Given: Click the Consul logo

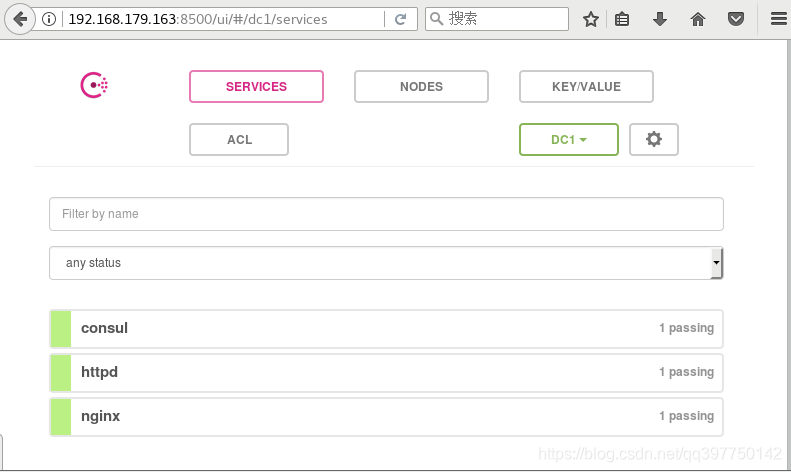Looking at the screenshot, I should pos(94,85).
